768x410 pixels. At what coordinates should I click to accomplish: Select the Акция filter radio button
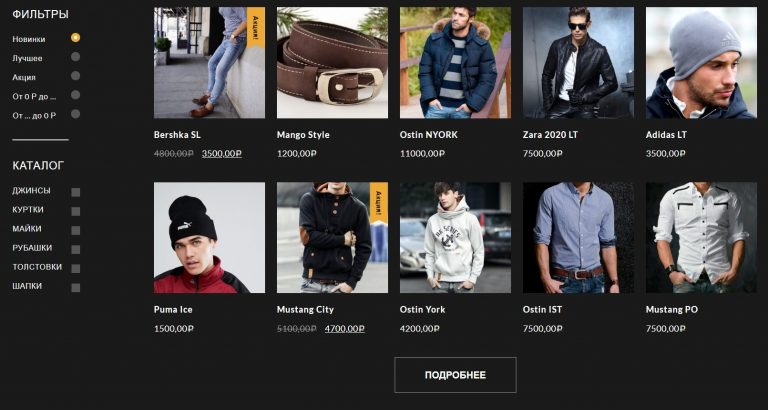[x=75, y=76]
